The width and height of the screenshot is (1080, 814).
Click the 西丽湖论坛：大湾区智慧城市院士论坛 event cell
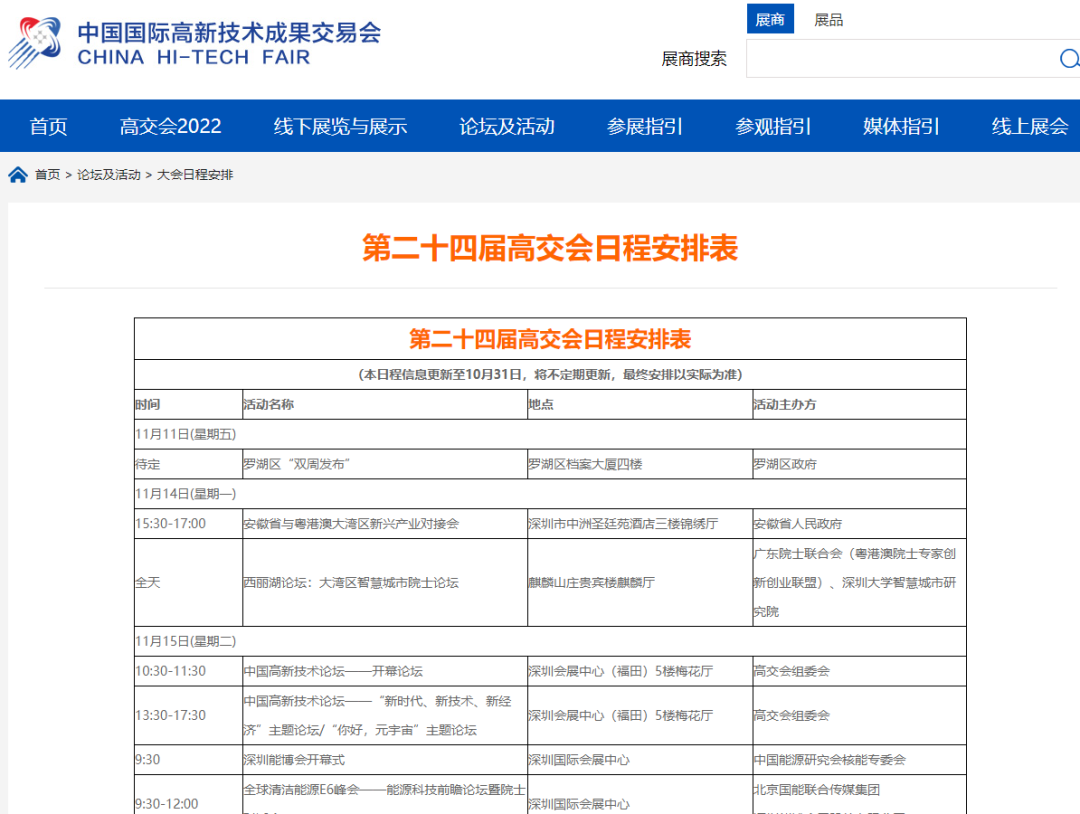[x=384, y=583]
